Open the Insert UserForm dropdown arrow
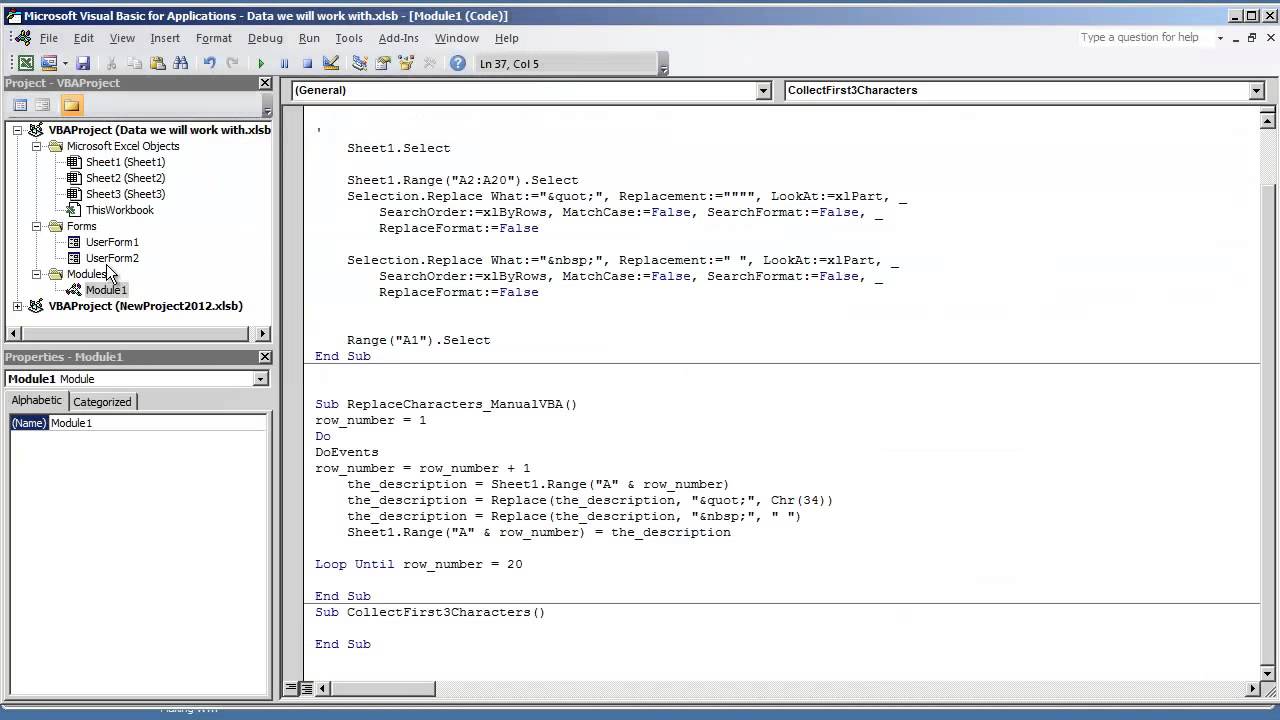The width and height of the screenshot is (1280, 720). click(63, 63)
